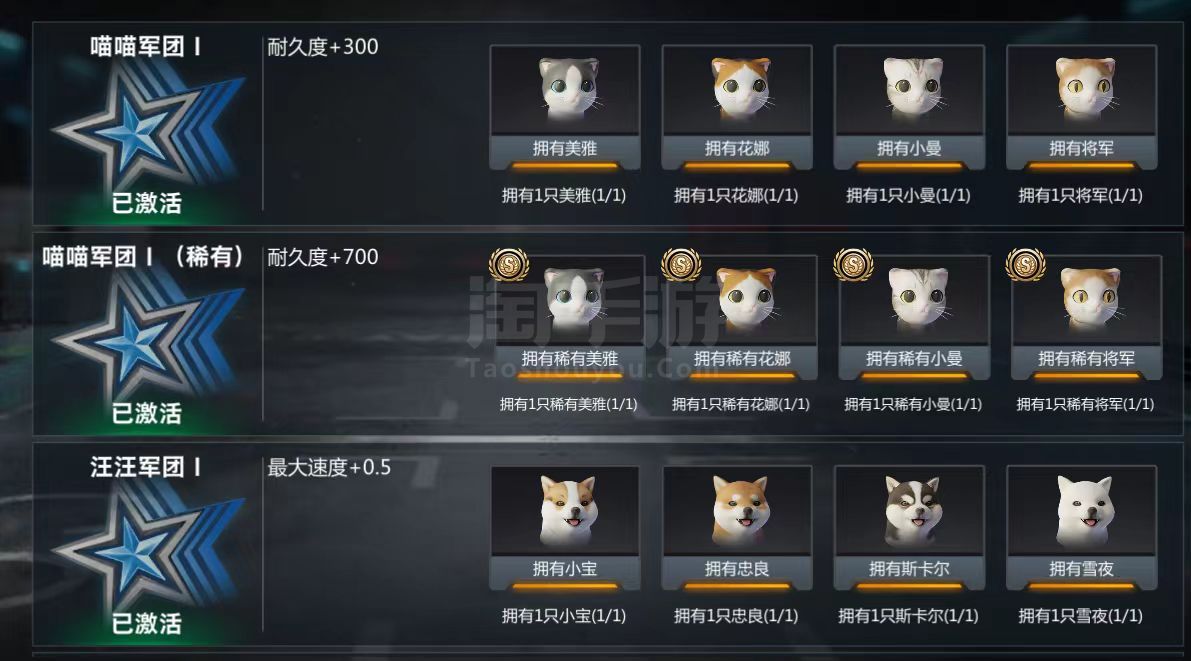Click the 拥有稀有花娜 label button

[x=741, y=359]
